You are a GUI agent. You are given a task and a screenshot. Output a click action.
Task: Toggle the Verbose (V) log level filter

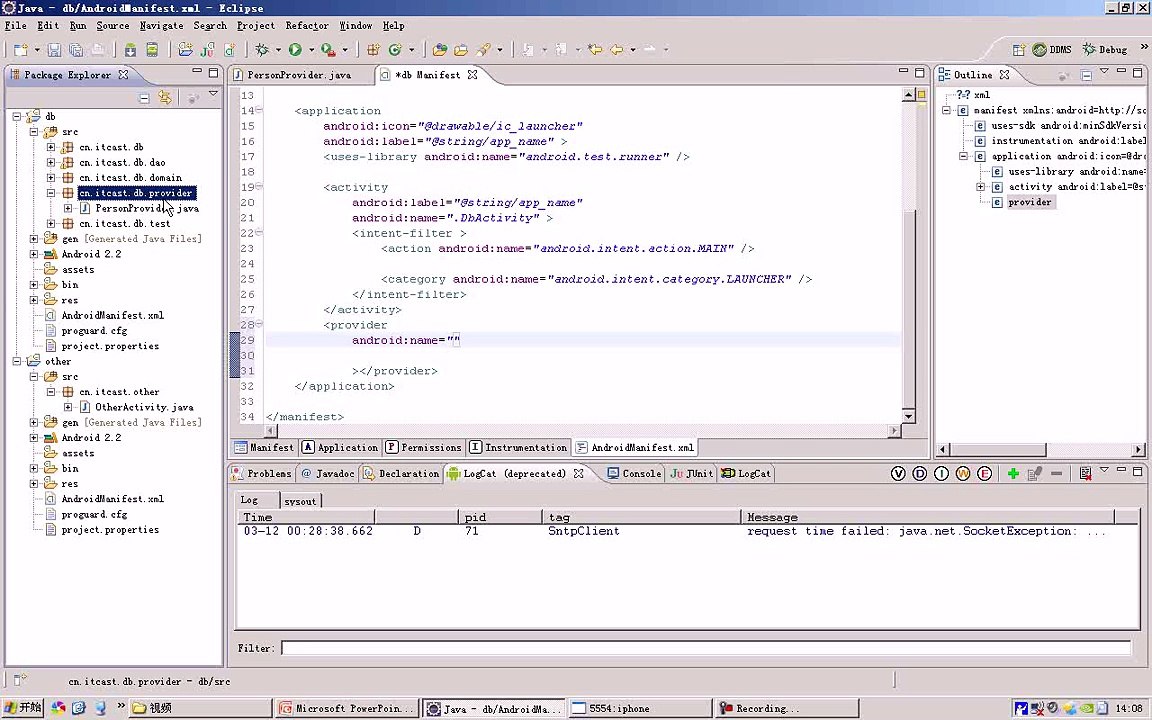[x=898, y=474]
